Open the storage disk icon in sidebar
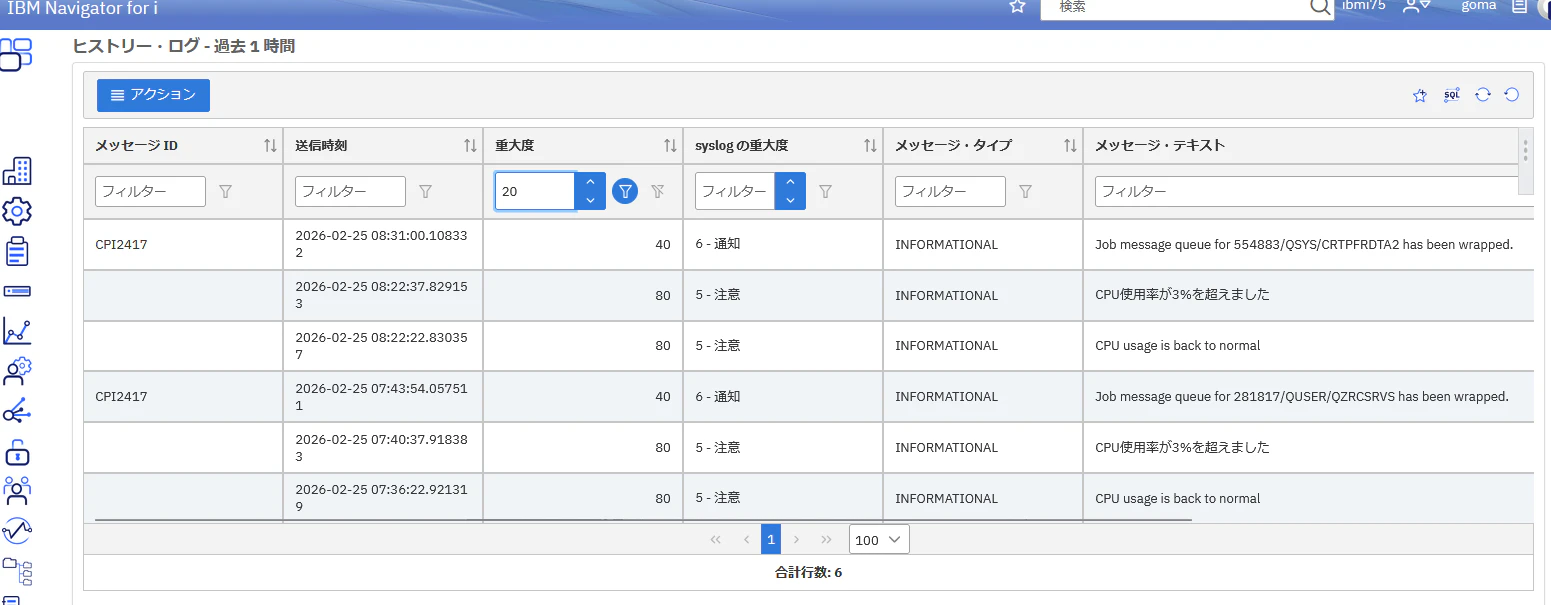The height and width of the screenshot is (605, 1551). 17,291
